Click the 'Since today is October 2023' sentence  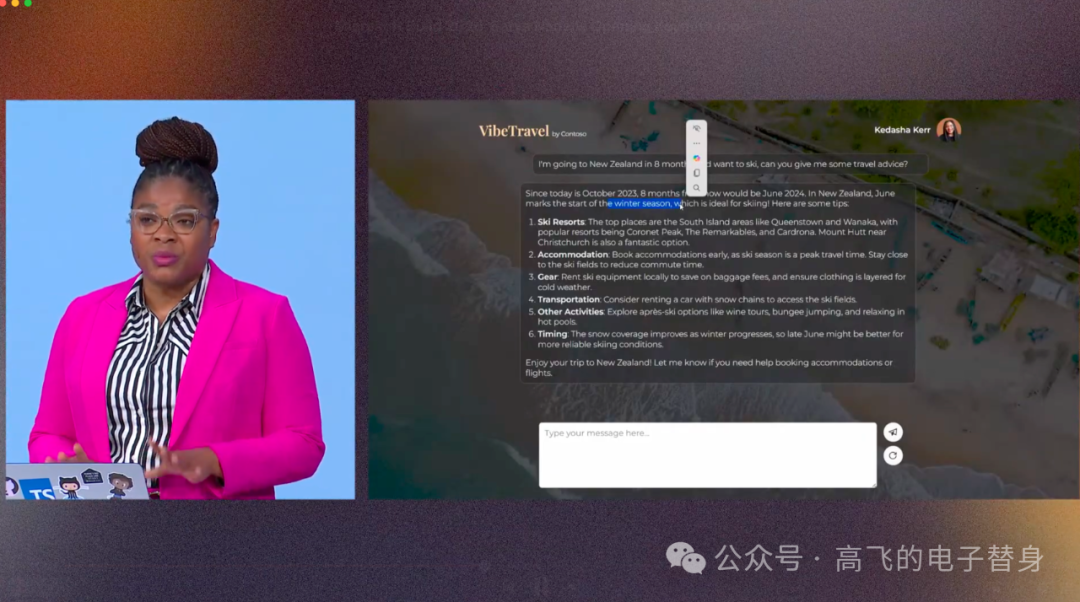(581, 194)
